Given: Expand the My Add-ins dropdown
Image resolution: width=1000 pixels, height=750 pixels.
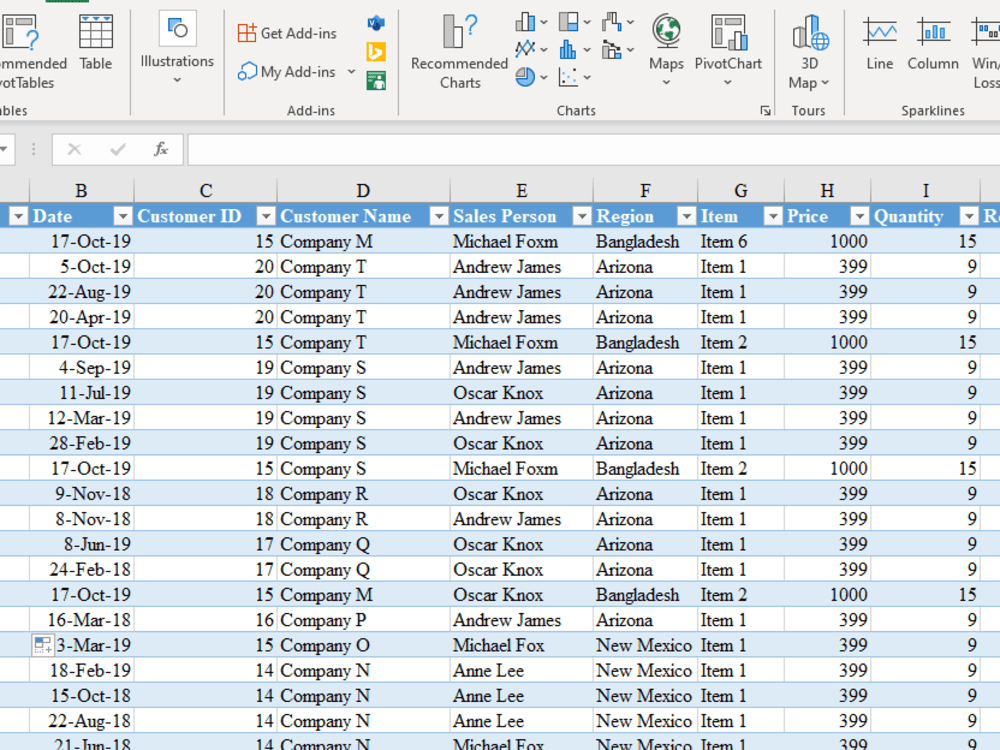Looking at the screenshot, I should tap(351, 72).
